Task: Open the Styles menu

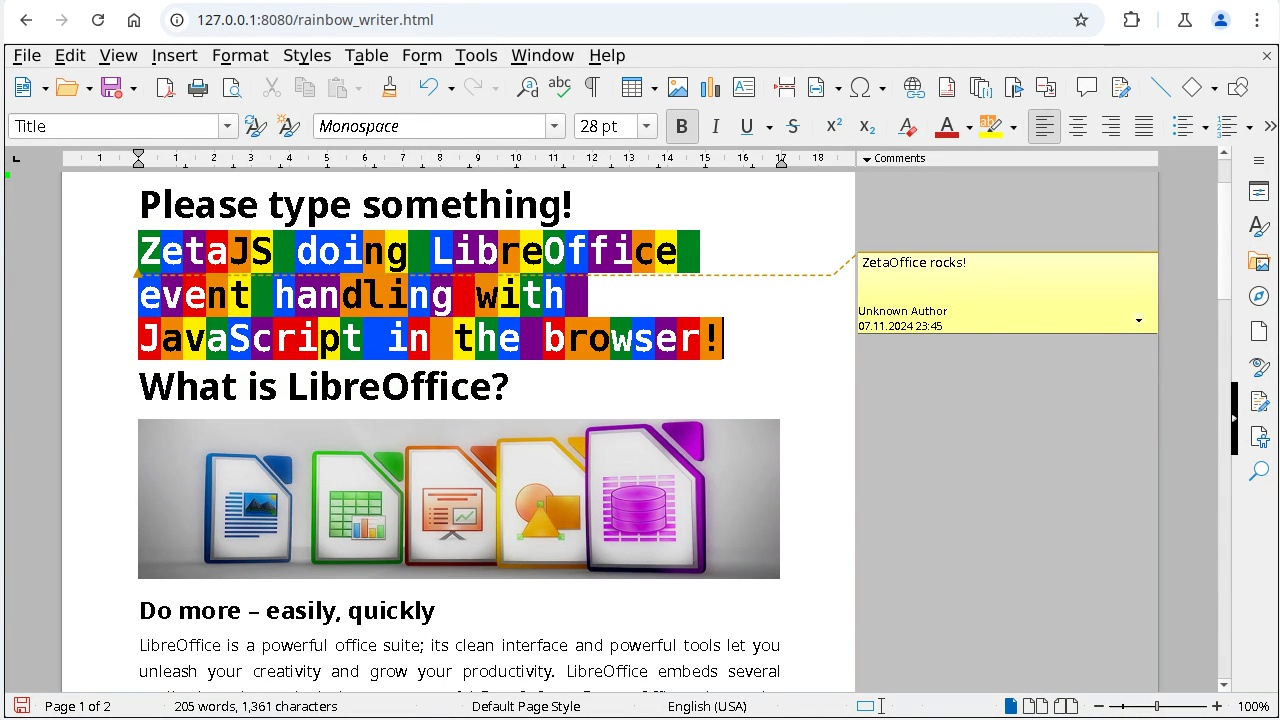Action: coord(307,56)
